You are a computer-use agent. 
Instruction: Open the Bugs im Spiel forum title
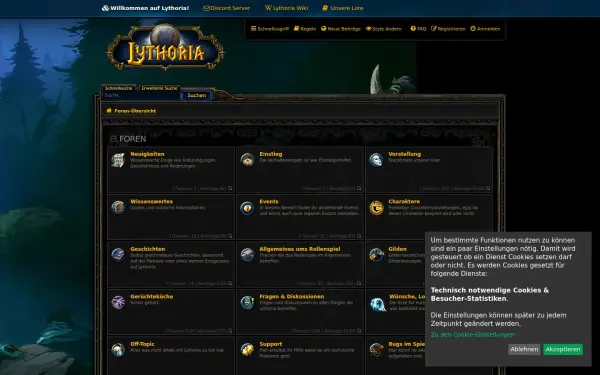click(407, 344)
